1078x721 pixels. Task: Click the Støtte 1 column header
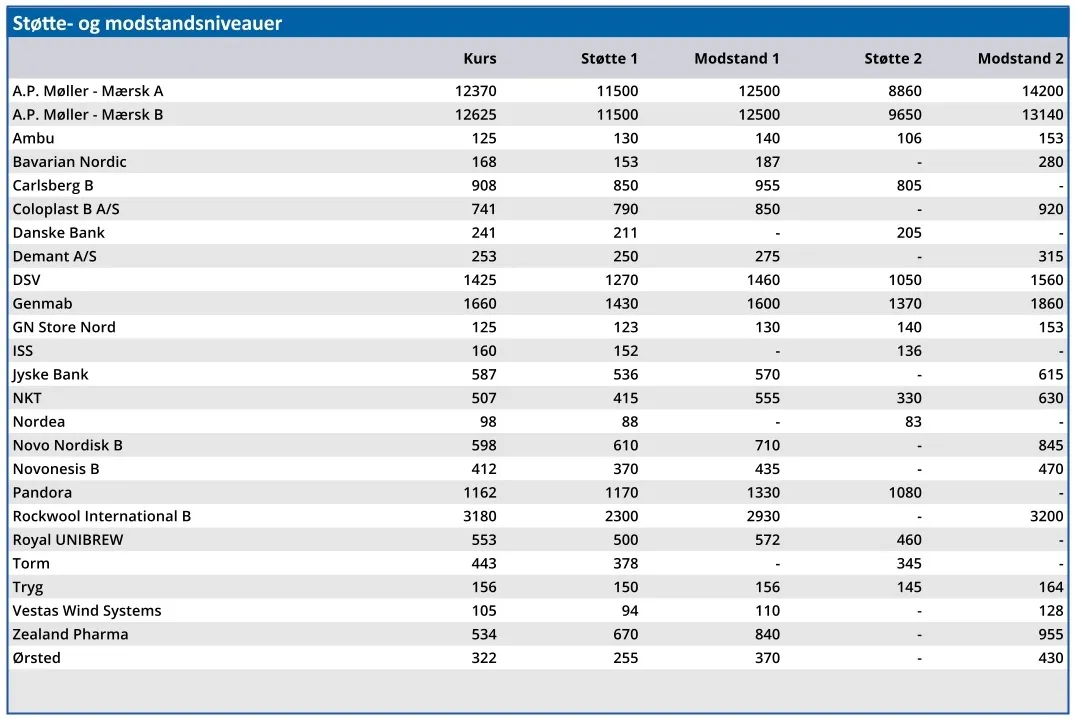pyautogui.click(x=609, y=59)
